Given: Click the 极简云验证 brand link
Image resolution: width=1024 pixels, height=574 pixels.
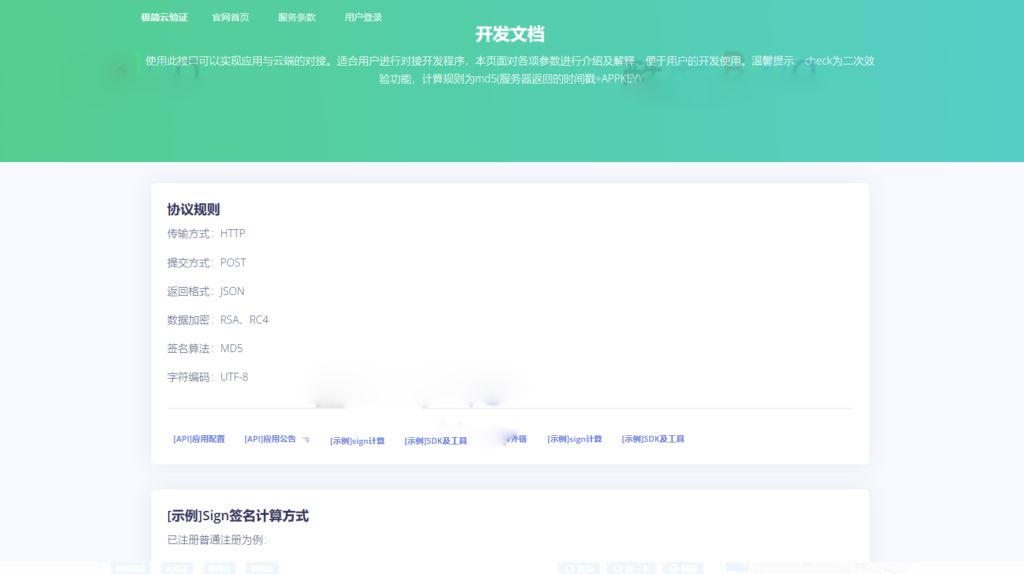Looking at the screenshot, I should (x=165, y=18).
